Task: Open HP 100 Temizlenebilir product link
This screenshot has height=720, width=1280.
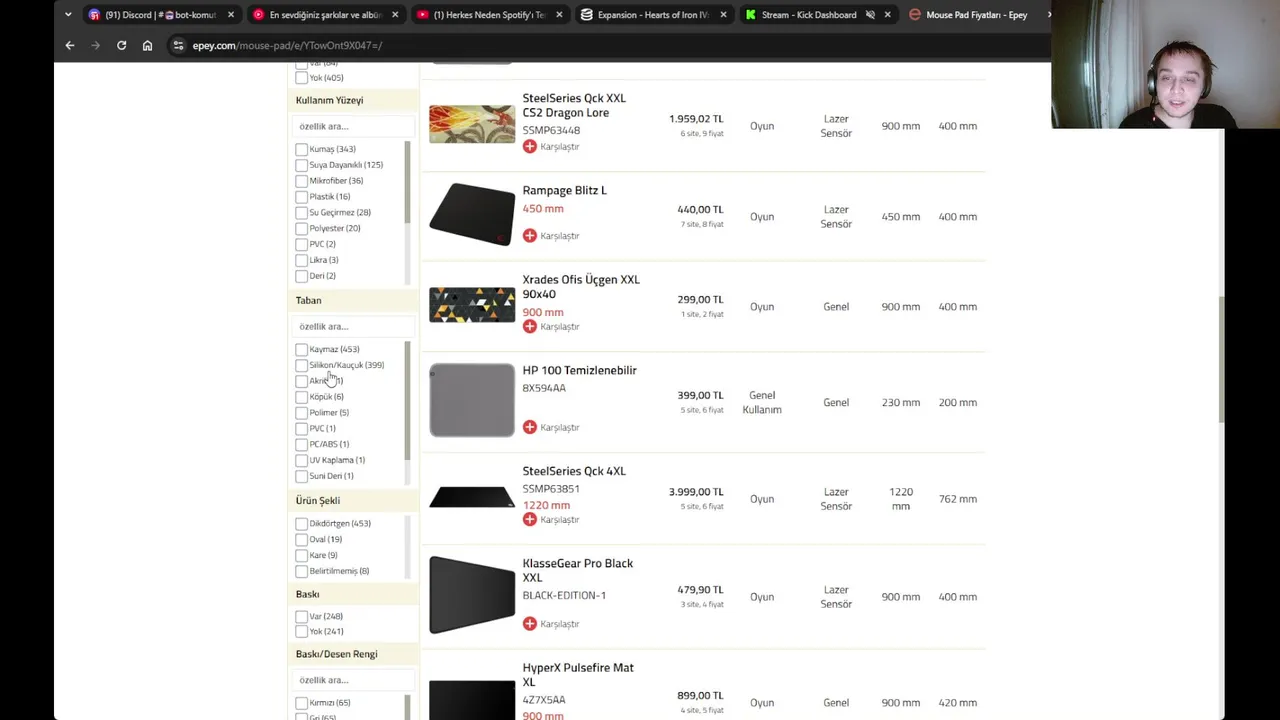Action: pyautogui.click(x=579, y=370)
